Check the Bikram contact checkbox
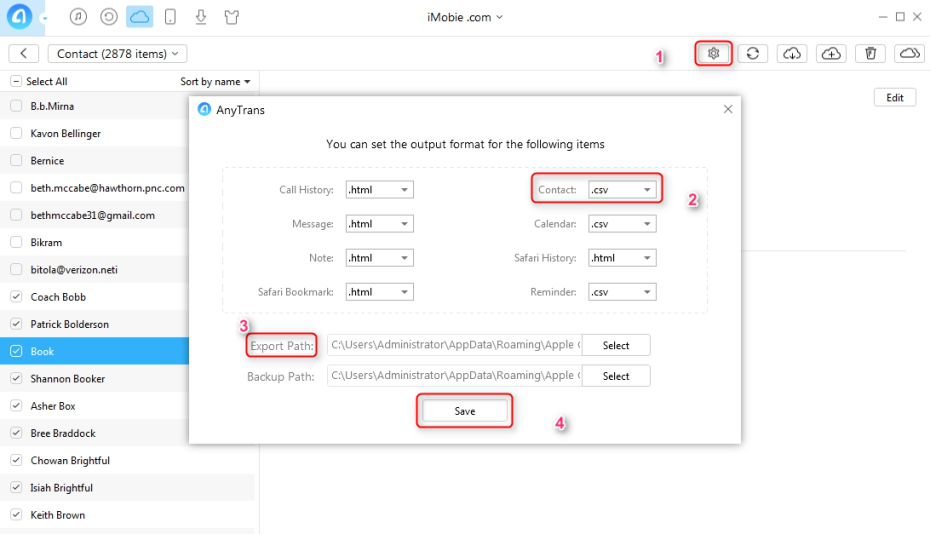The image size is (931, 535). pos(16,242)
